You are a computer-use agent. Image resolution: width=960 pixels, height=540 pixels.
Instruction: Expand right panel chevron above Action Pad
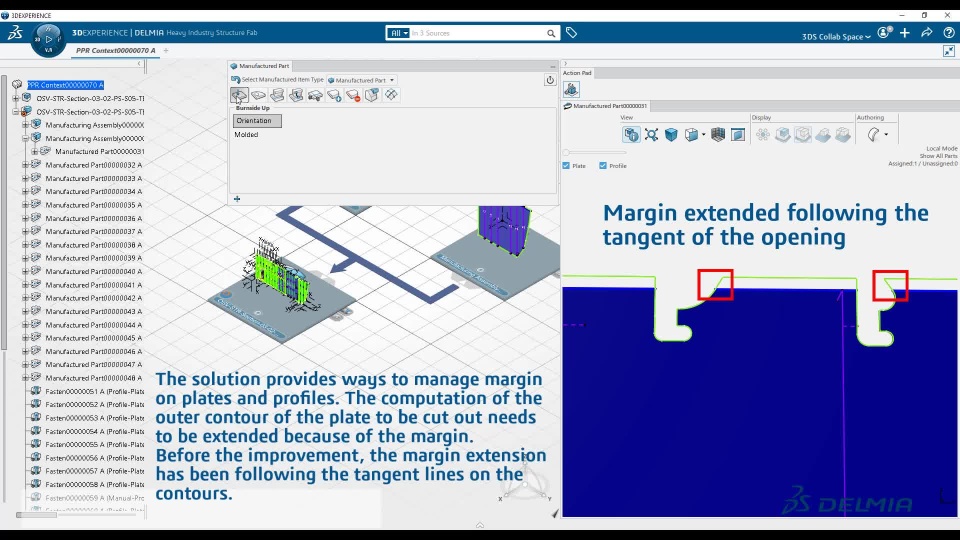click(x=565, y=64)
